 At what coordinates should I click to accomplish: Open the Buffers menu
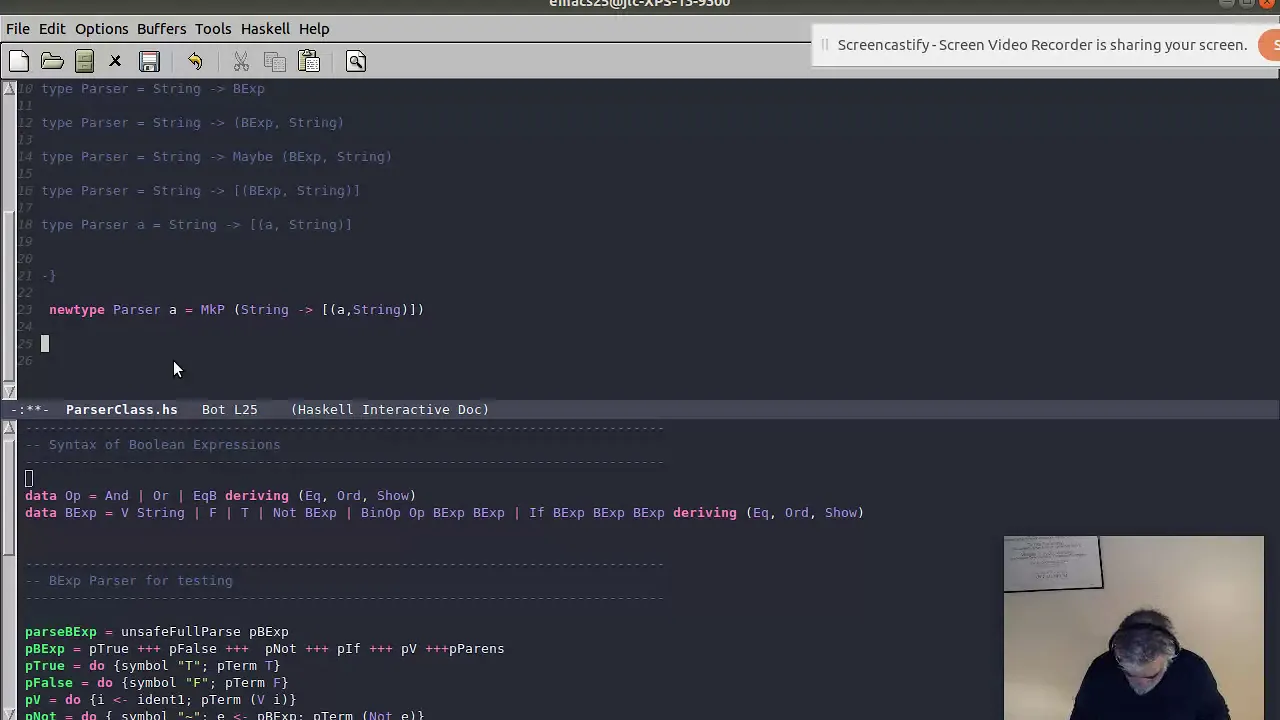pyautogui.click(x=161, y=29)
